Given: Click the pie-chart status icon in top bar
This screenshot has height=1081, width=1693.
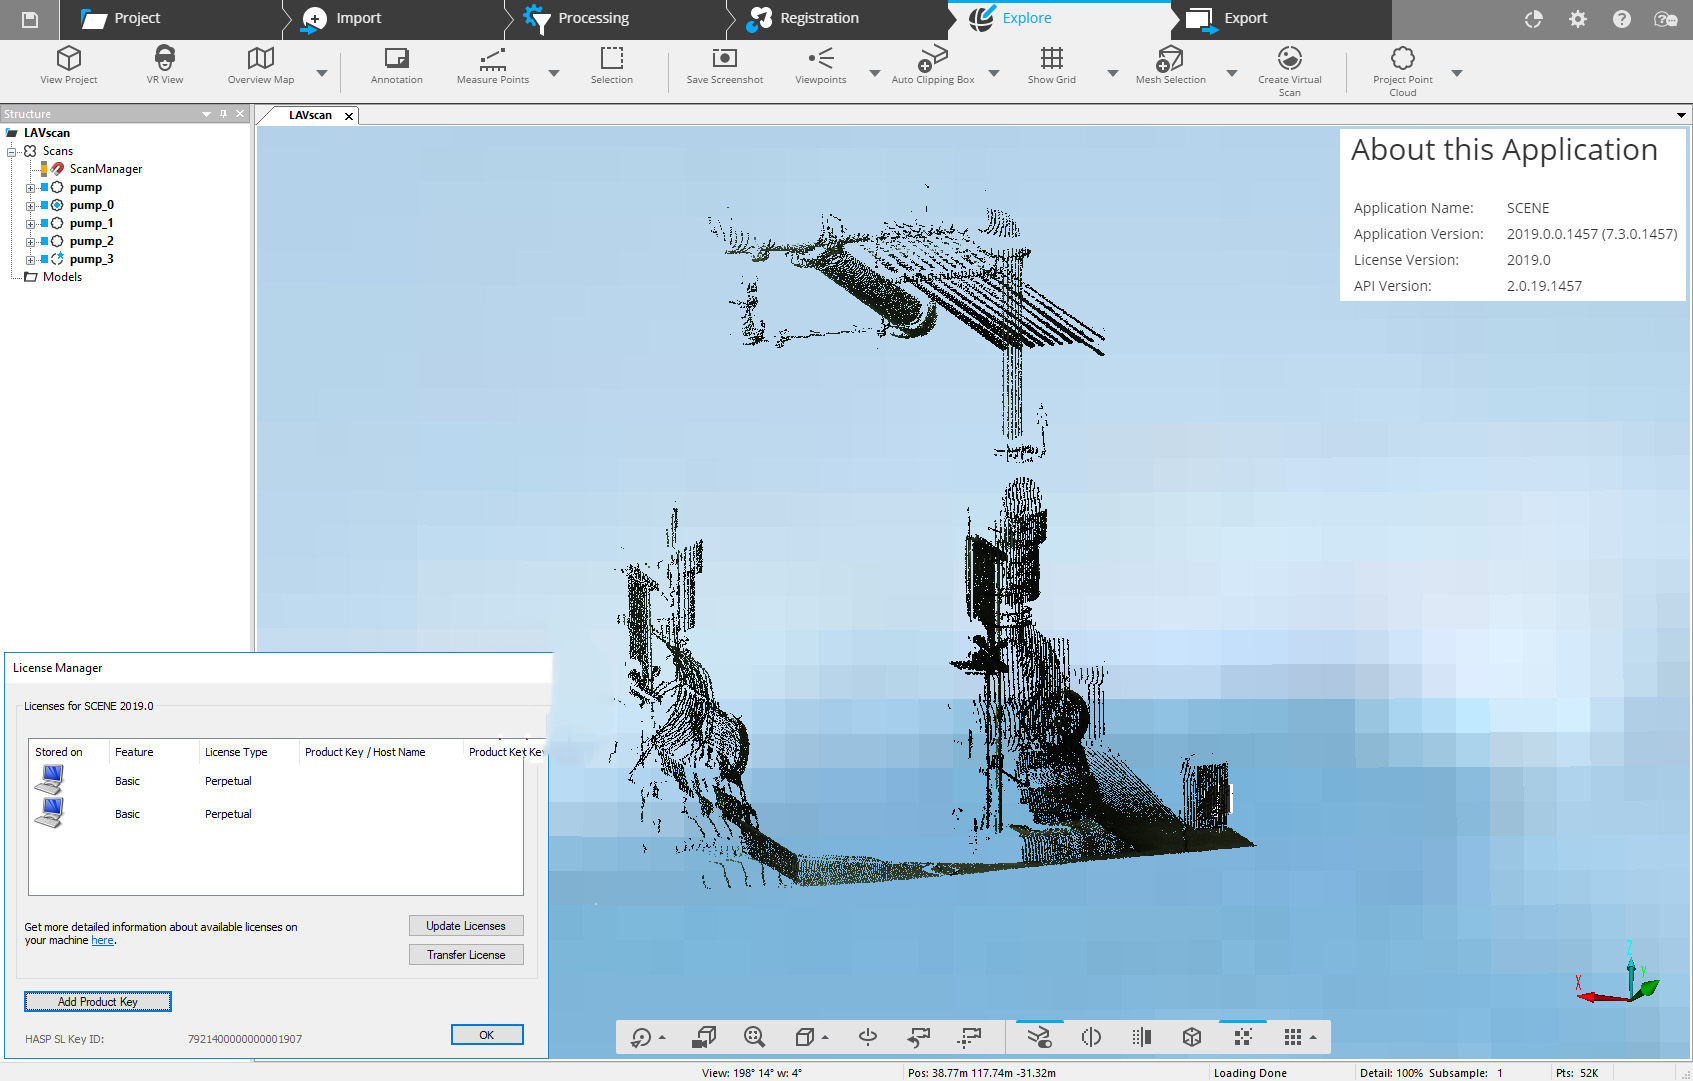Looking at the screenshot, I should tap(1534, 19).
